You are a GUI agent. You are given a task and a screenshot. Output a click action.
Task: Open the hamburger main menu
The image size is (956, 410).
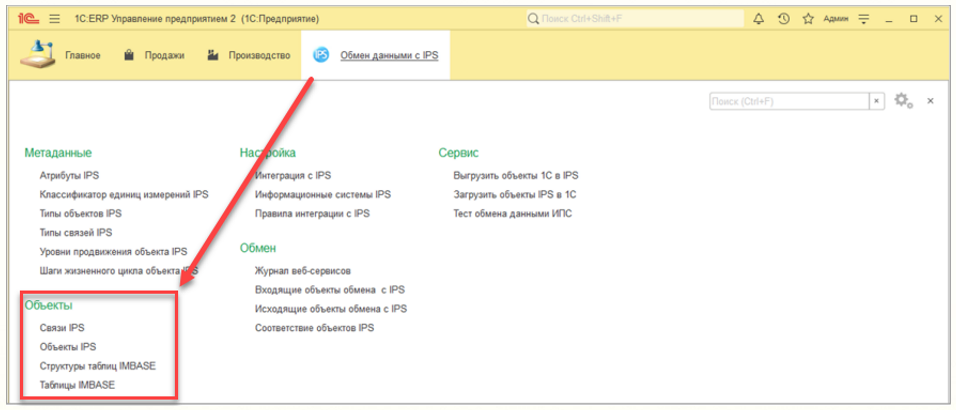coord(54,19)
